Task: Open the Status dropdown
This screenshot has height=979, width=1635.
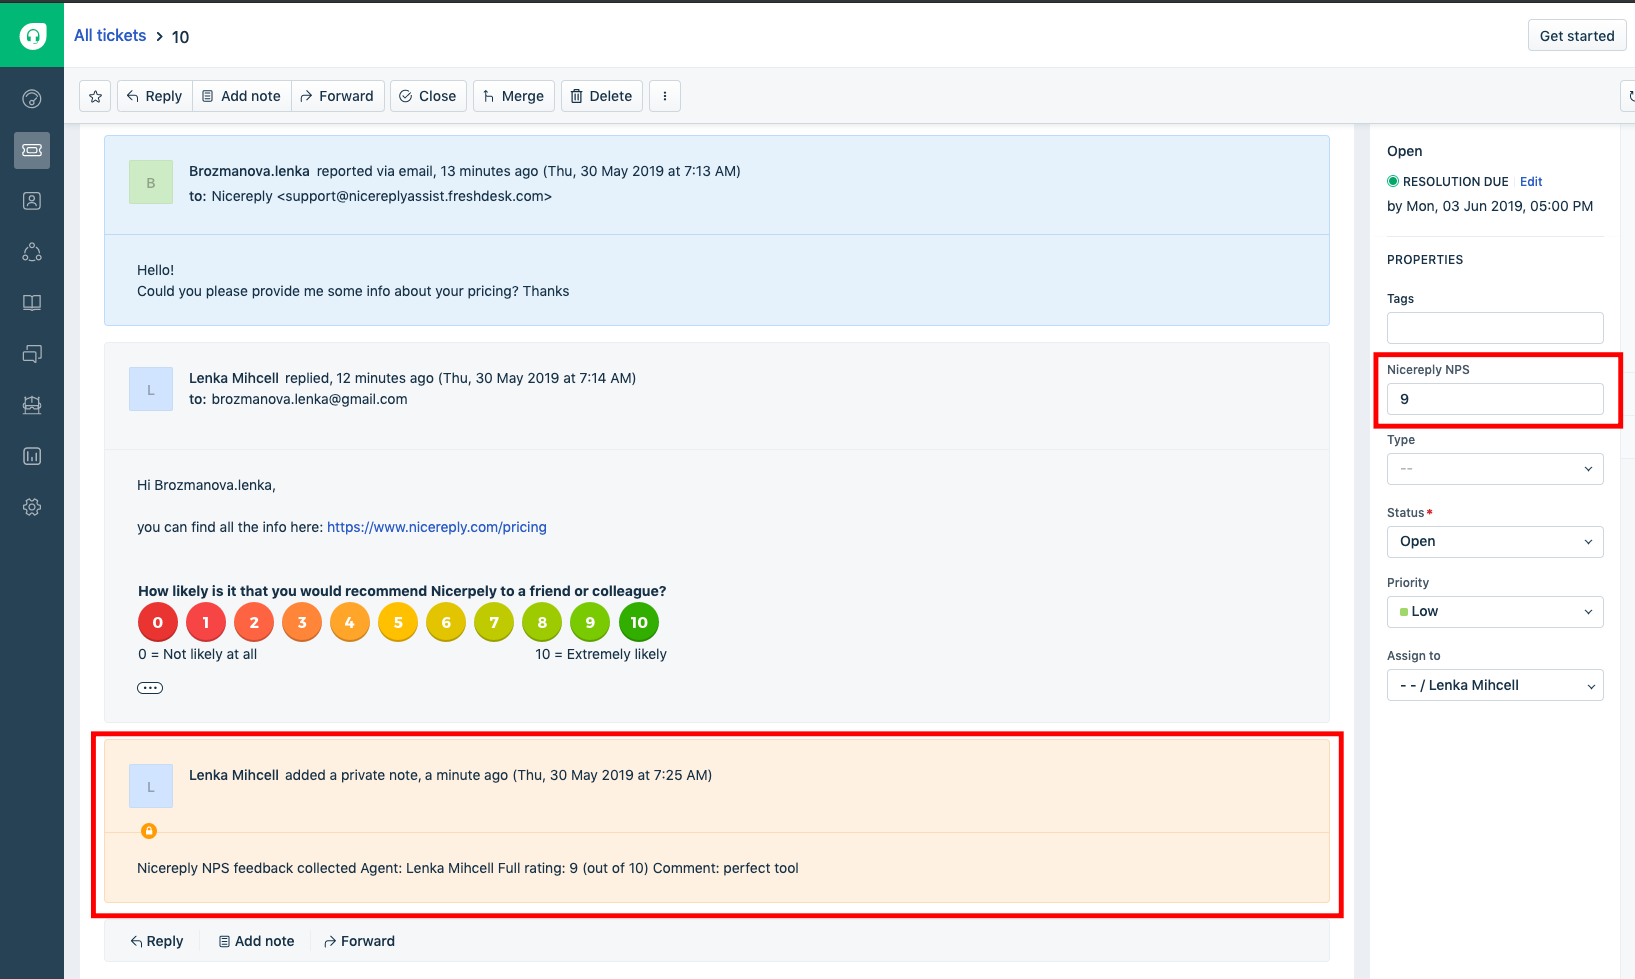Action: click(x=1495, y=541)
